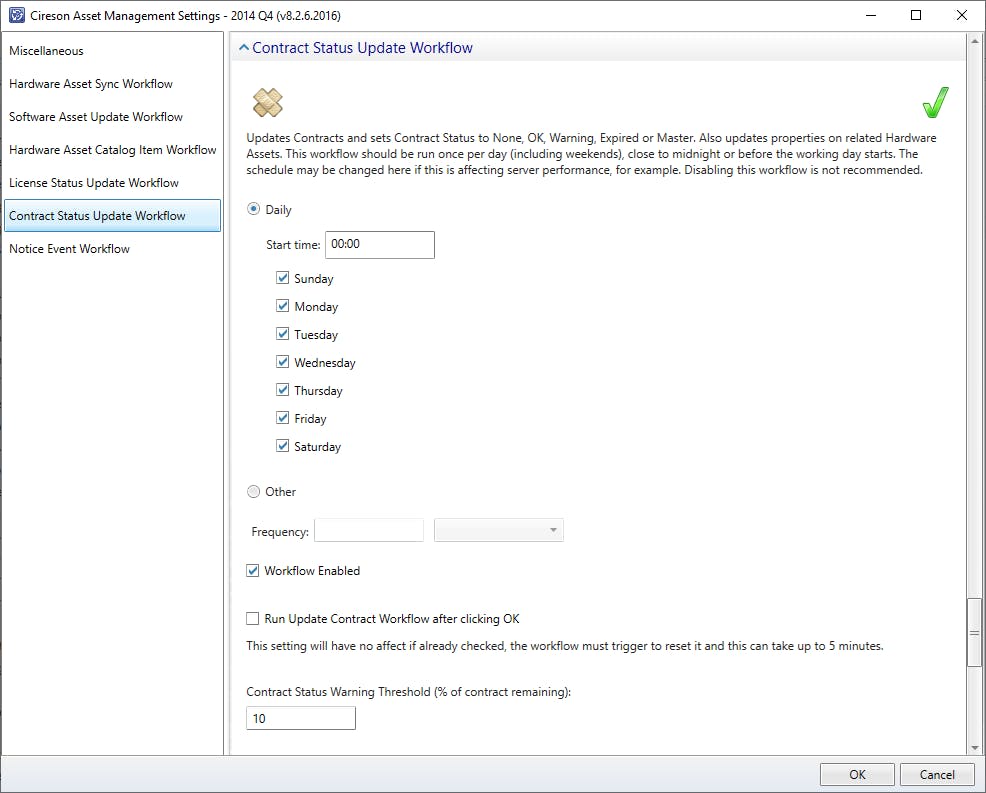Click the Cireson app icon in title bar
986x793 pixels.
point(16,16)
